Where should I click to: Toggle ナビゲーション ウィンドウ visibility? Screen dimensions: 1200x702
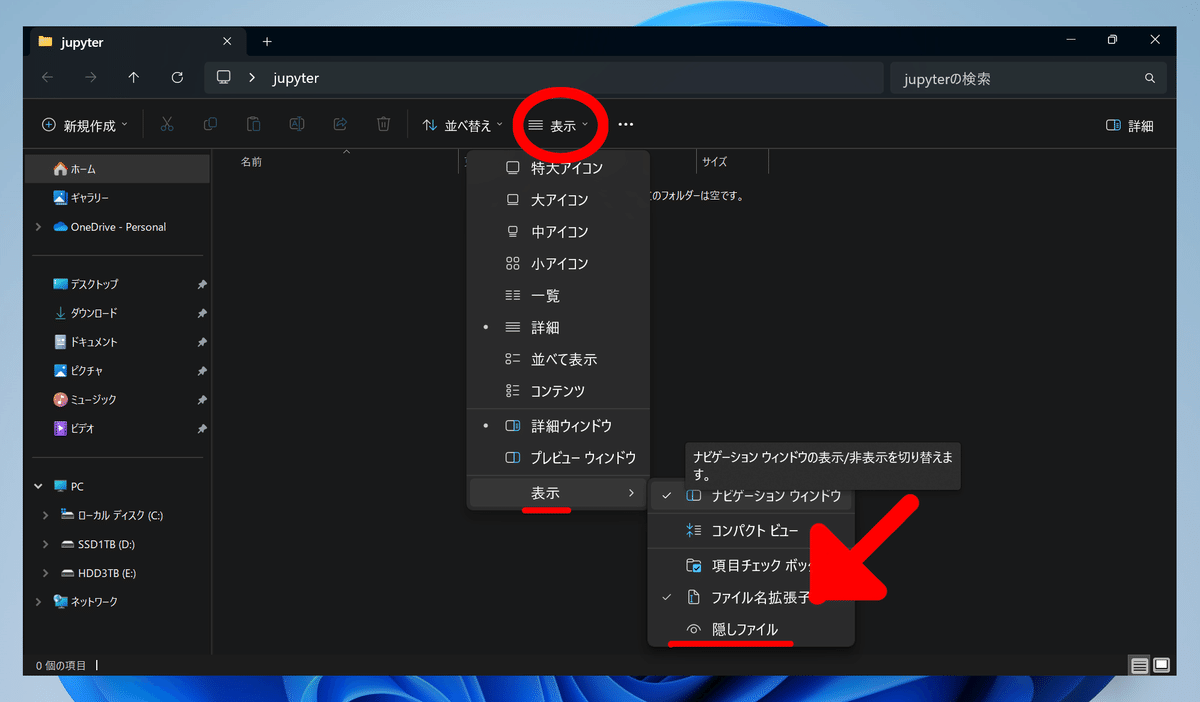(751, 496)
